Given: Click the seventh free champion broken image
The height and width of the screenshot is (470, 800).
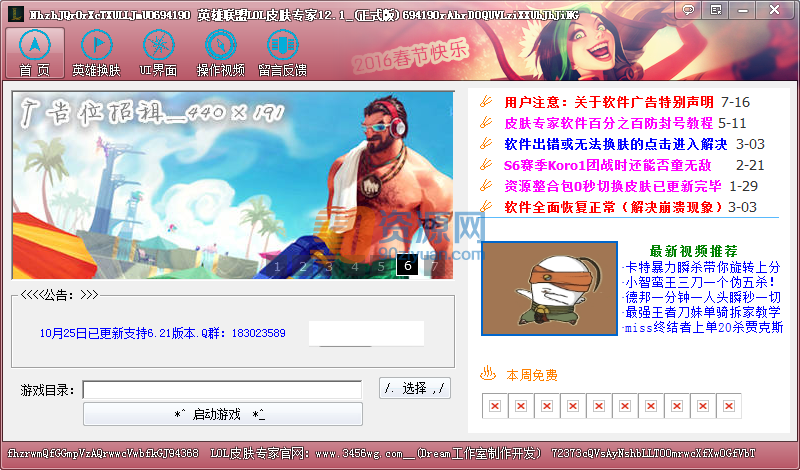Looking at the screenshot, I should 651,406.
